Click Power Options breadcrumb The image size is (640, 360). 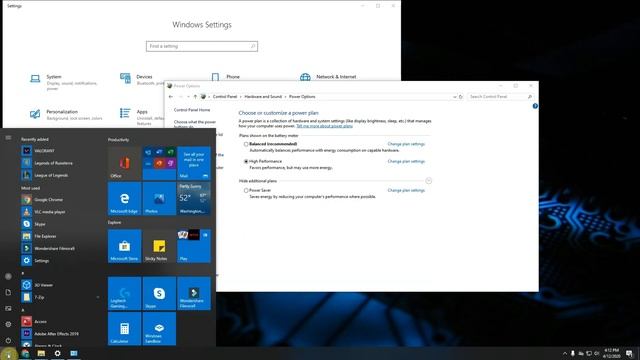tap(302, 97)
